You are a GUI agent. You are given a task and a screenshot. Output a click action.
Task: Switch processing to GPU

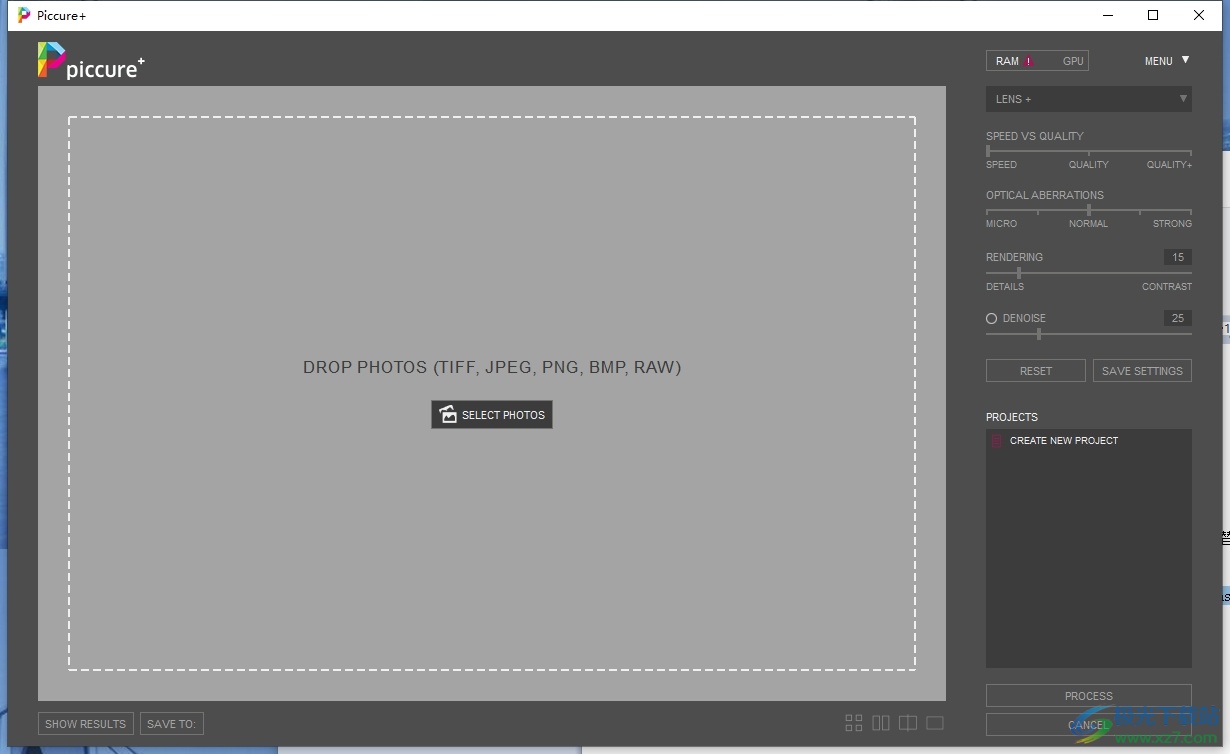tap(1072, 62)
